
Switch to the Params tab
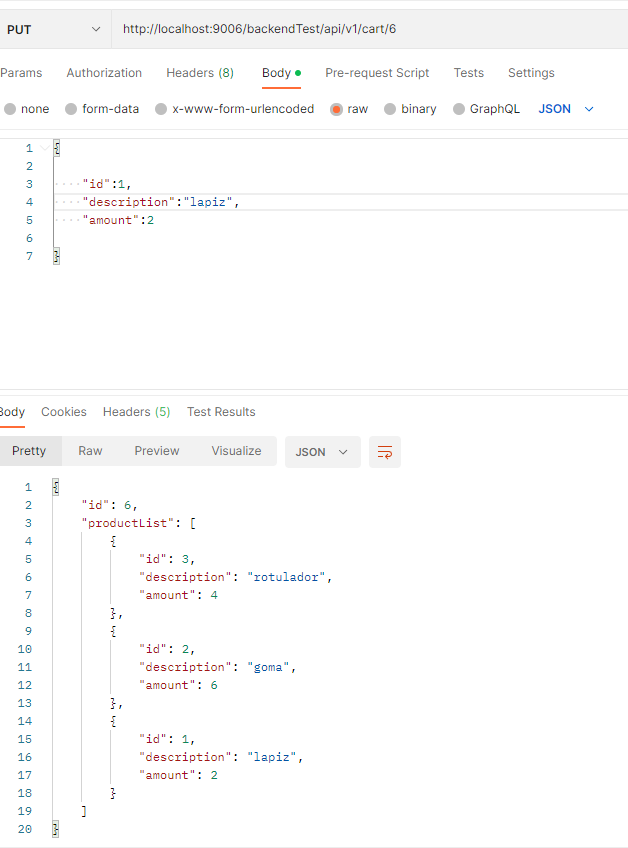[21, 73]
